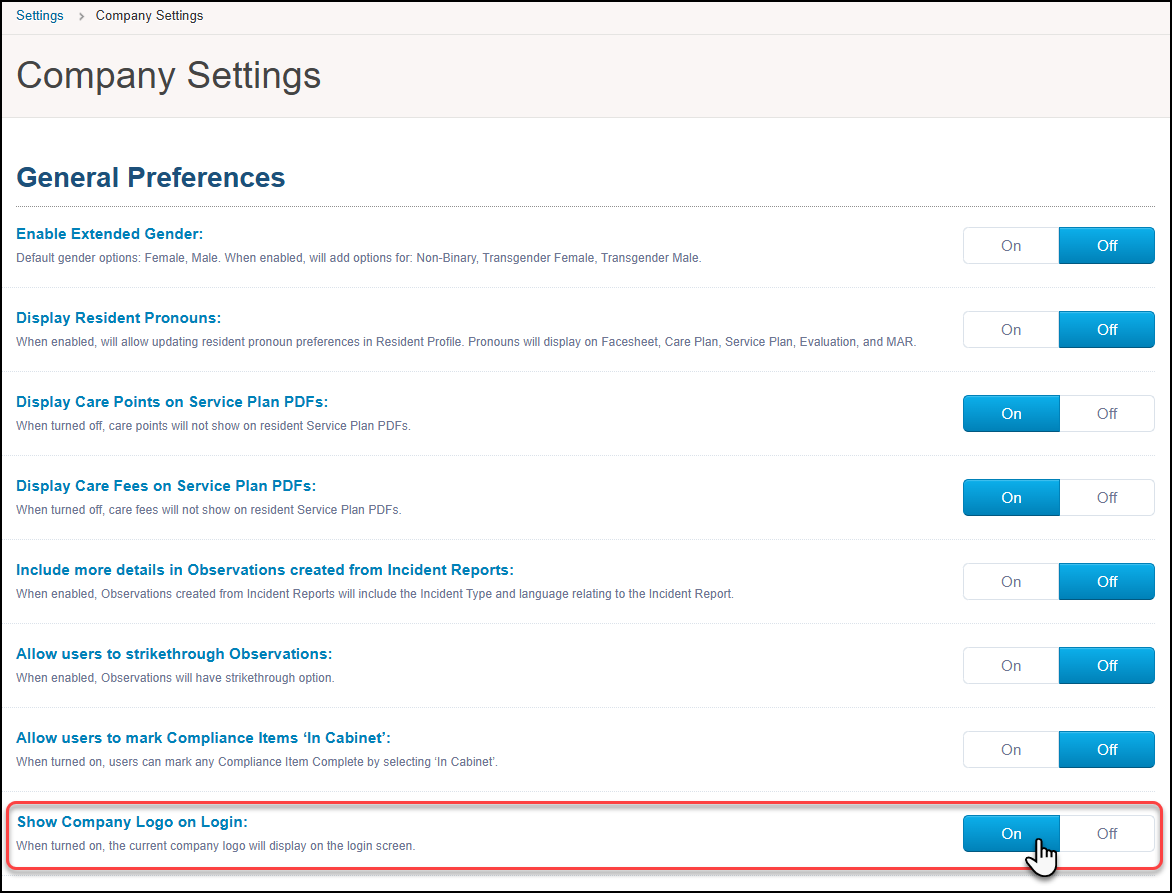Turn off Show Company Logo on Login
Screen dimensions: 1172x893
1106,833
